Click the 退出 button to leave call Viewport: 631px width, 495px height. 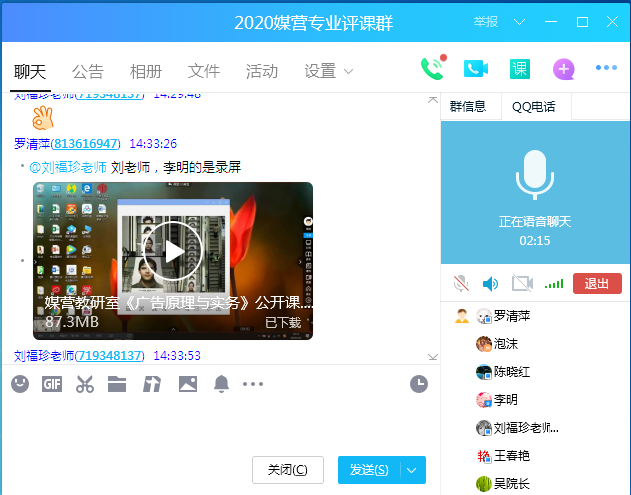[x=597, y=283]
